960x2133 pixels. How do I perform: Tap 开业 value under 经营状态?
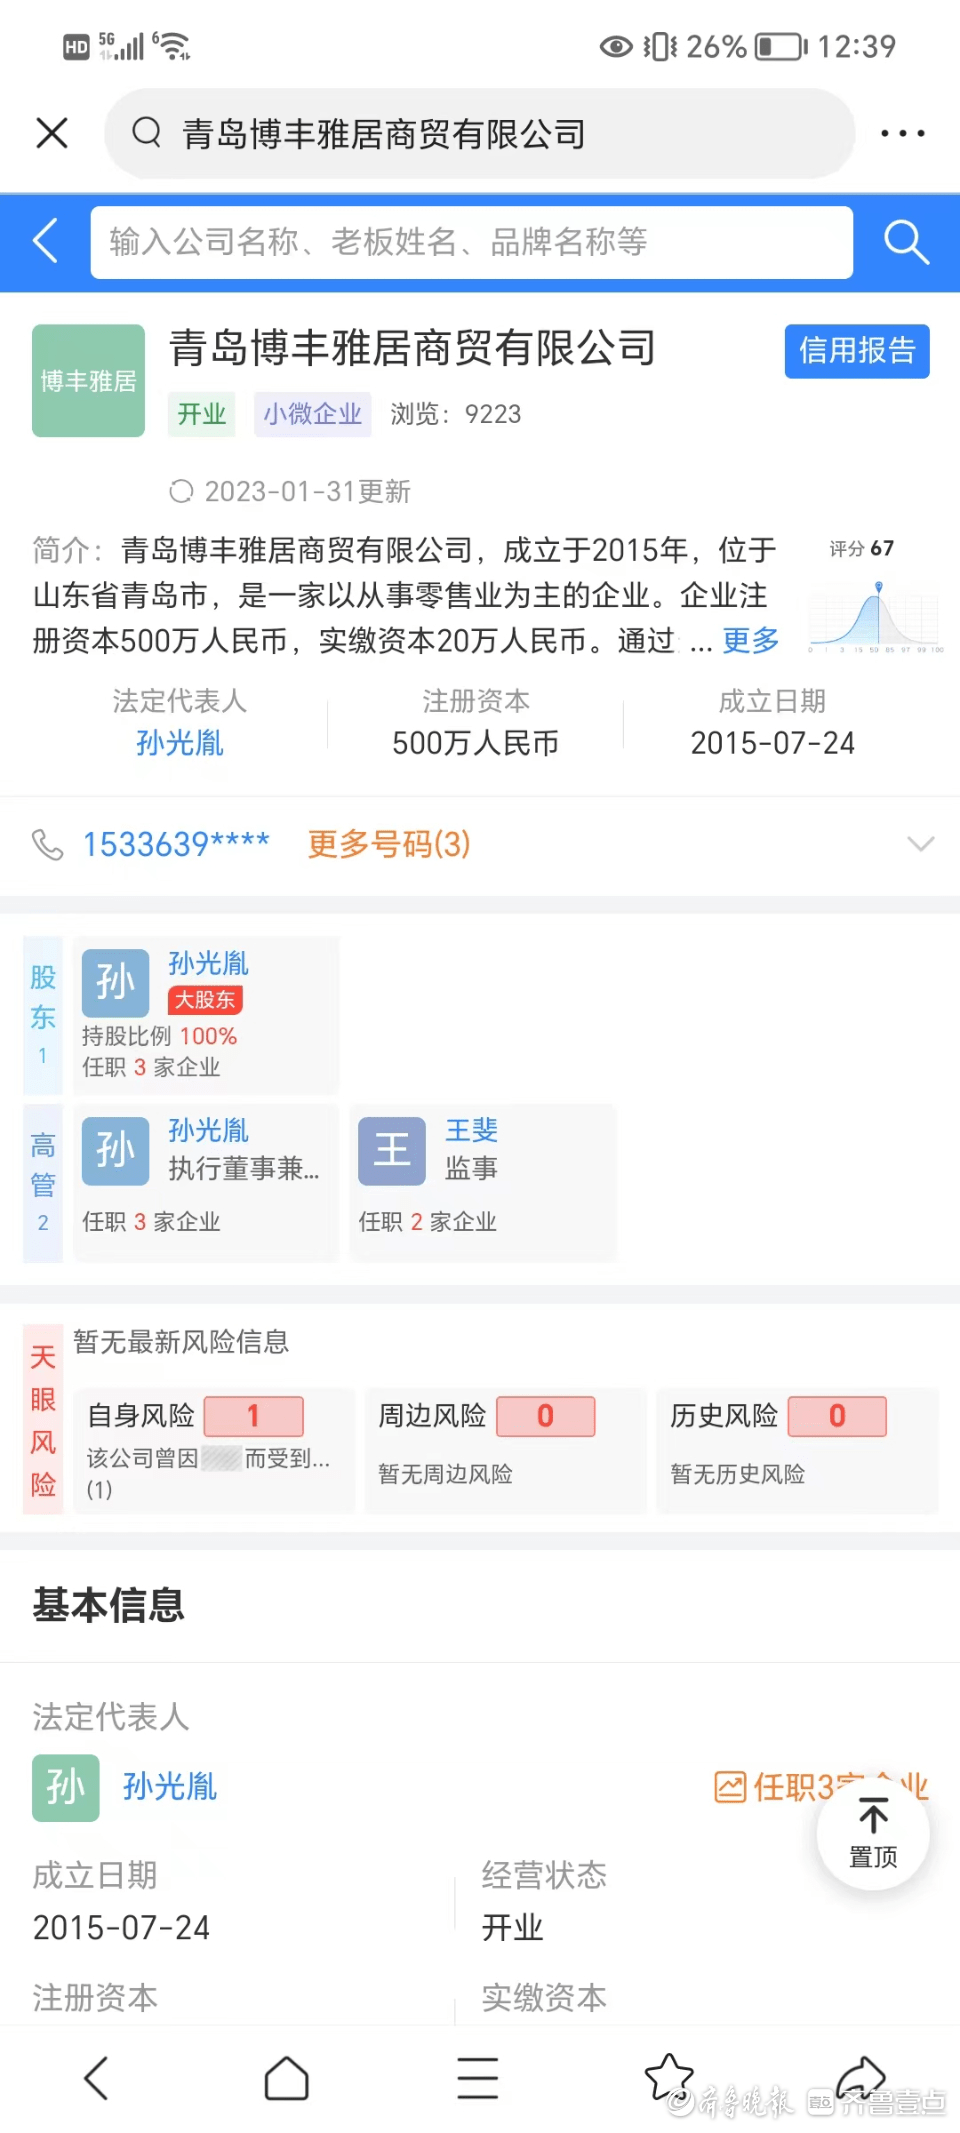coord(513,1927)
